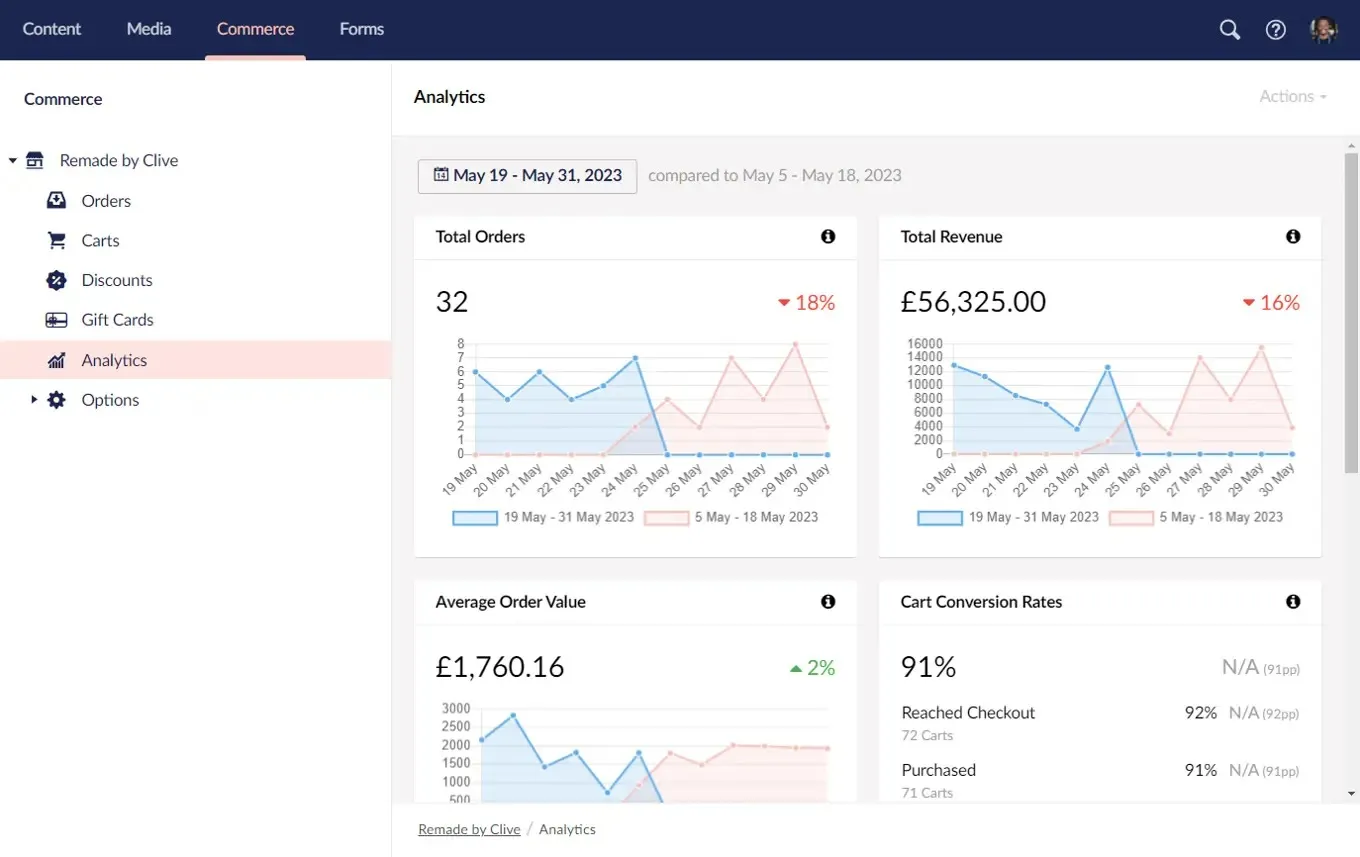Click the store icon beside Remade by Clive

click(35, 159)
